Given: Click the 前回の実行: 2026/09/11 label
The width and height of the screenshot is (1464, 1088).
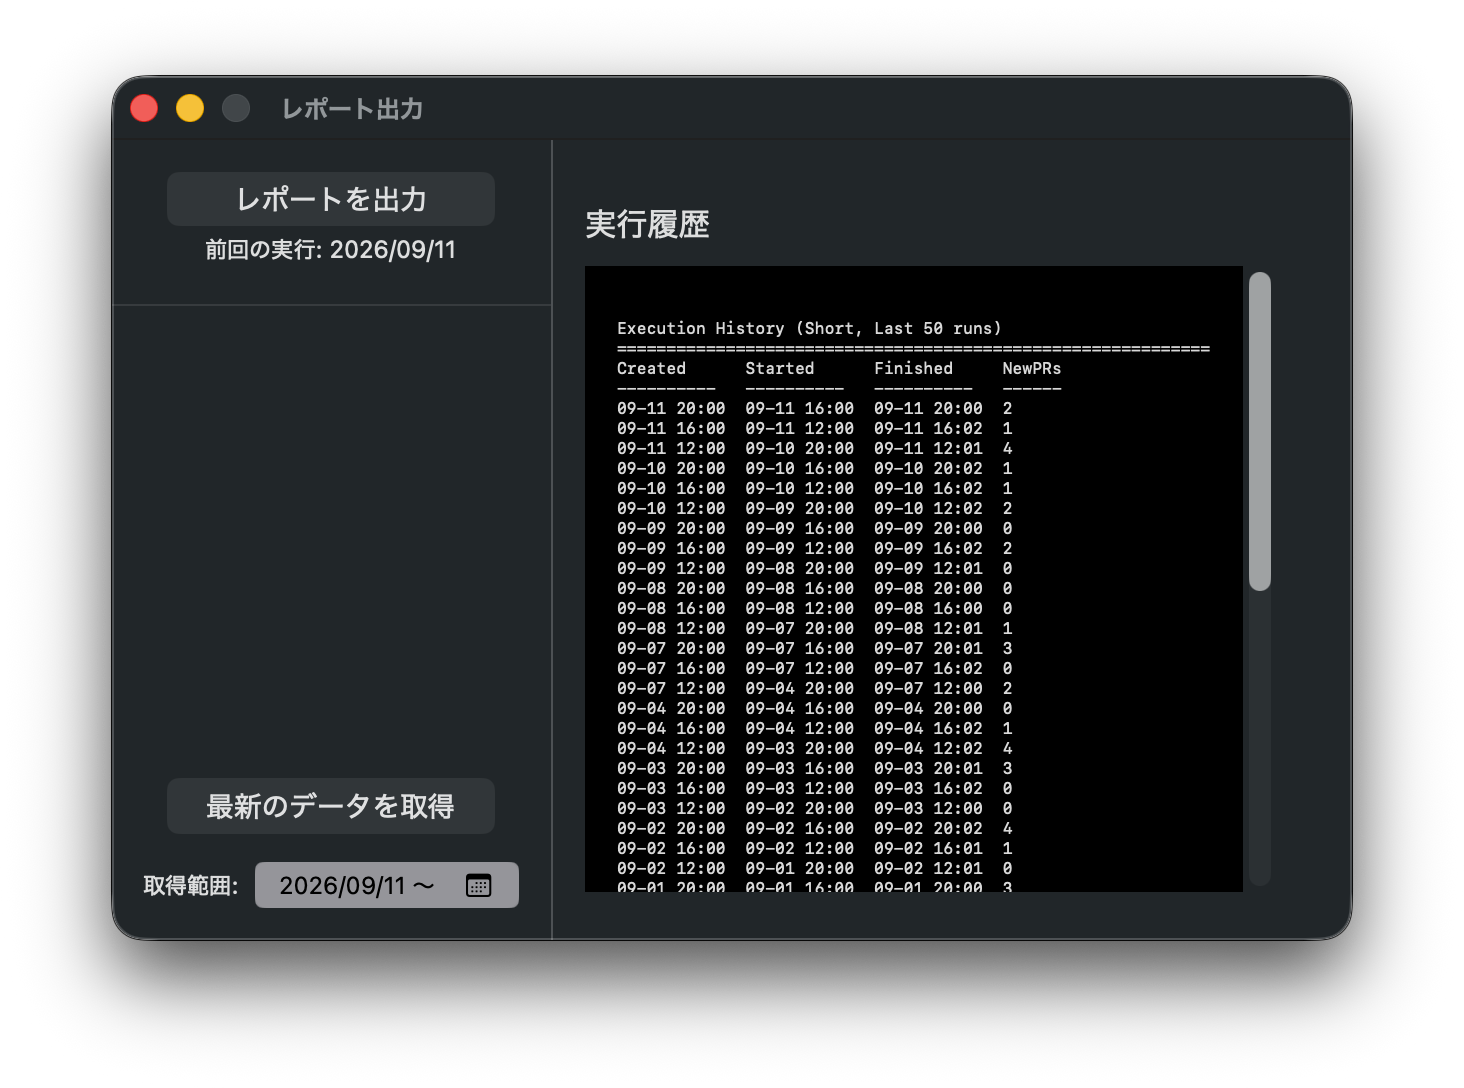Looking at the screenshot, I should (x=331, y=249).
